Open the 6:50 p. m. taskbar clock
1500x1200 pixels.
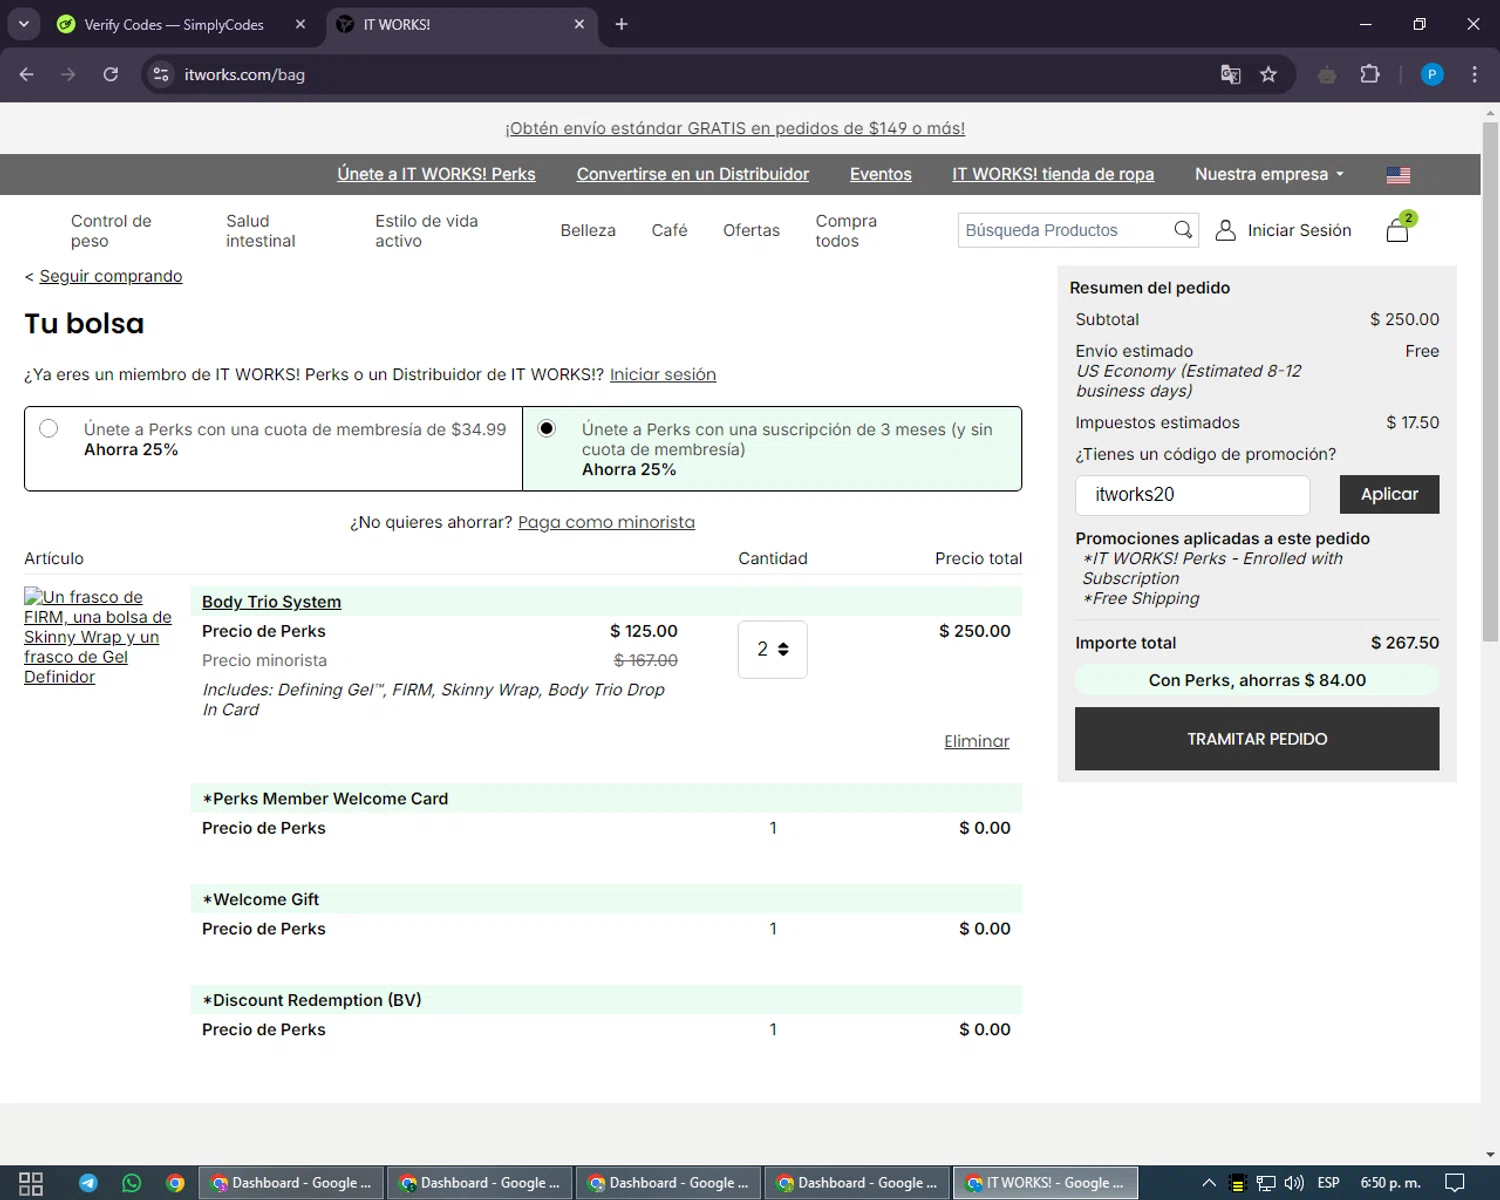point(1390,1183)
